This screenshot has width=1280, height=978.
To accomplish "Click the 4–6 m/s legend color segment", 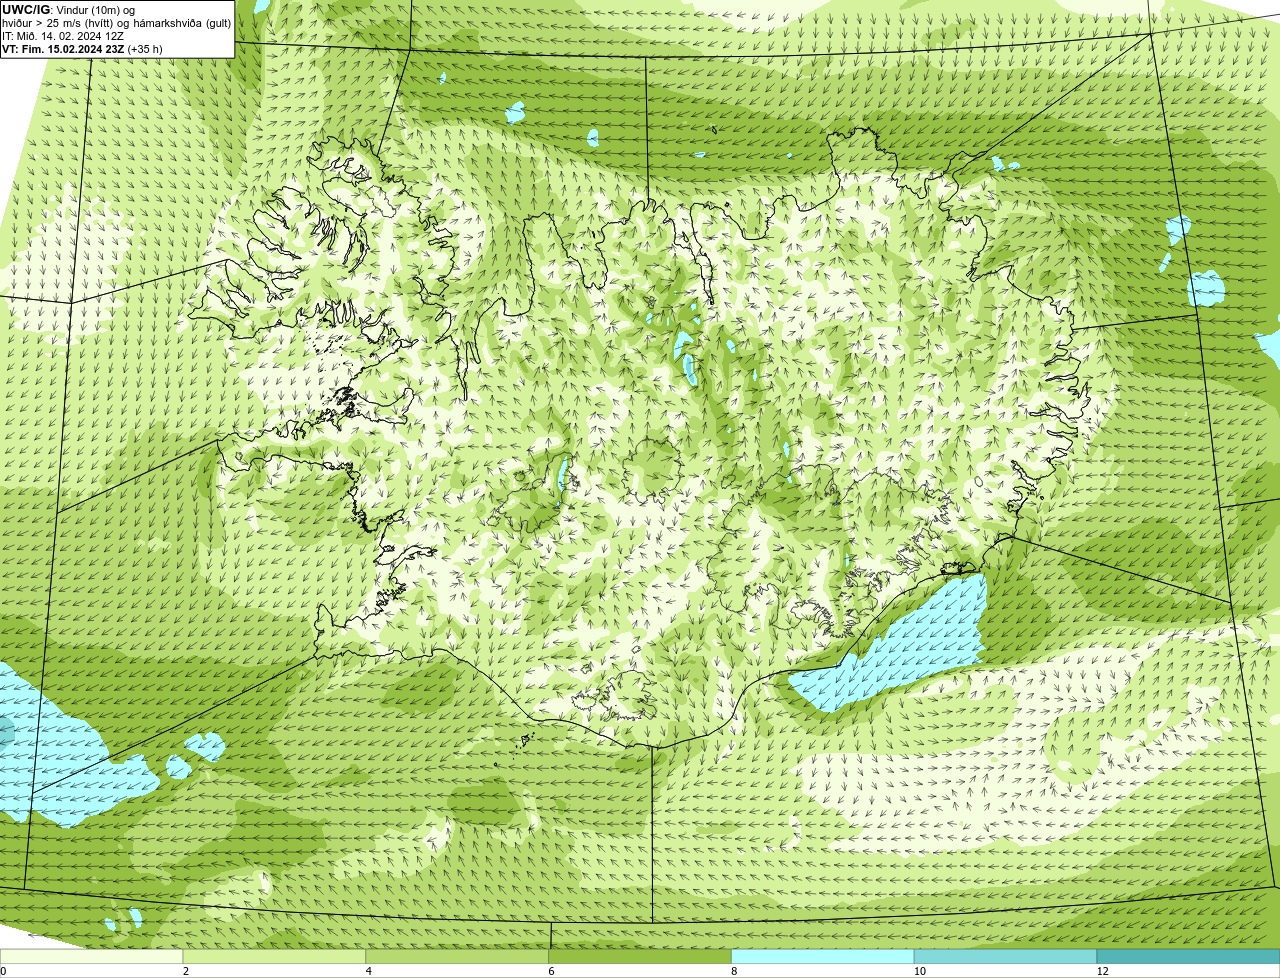I will coord(458,956).
